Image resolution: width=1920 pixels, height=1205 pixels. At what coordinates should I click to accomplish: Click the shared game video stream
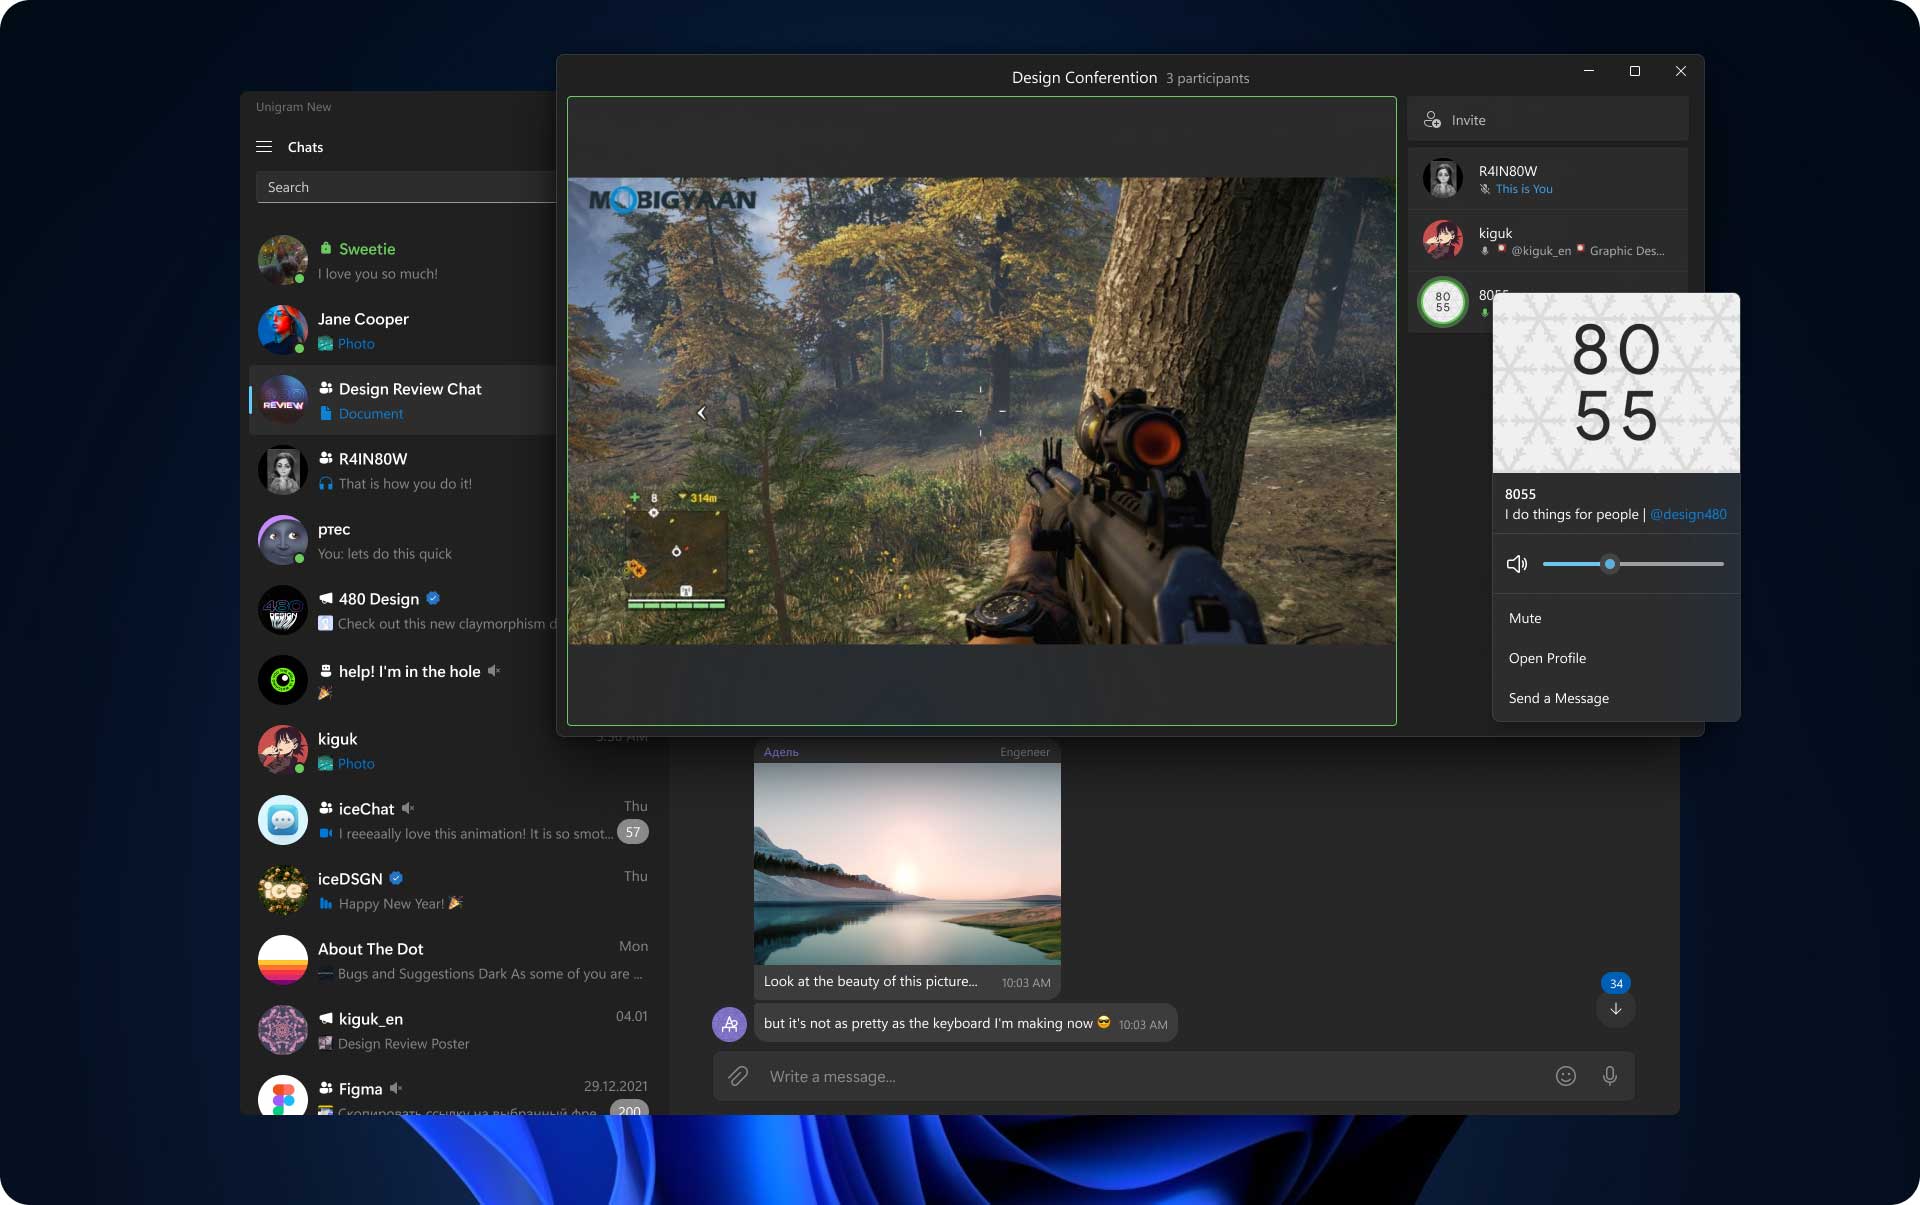click(982, 411)
